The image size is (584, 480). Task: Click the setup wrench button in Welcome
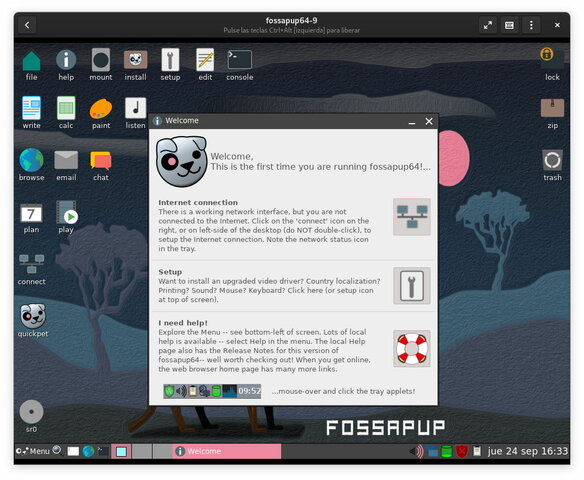[x=412, y=286]
